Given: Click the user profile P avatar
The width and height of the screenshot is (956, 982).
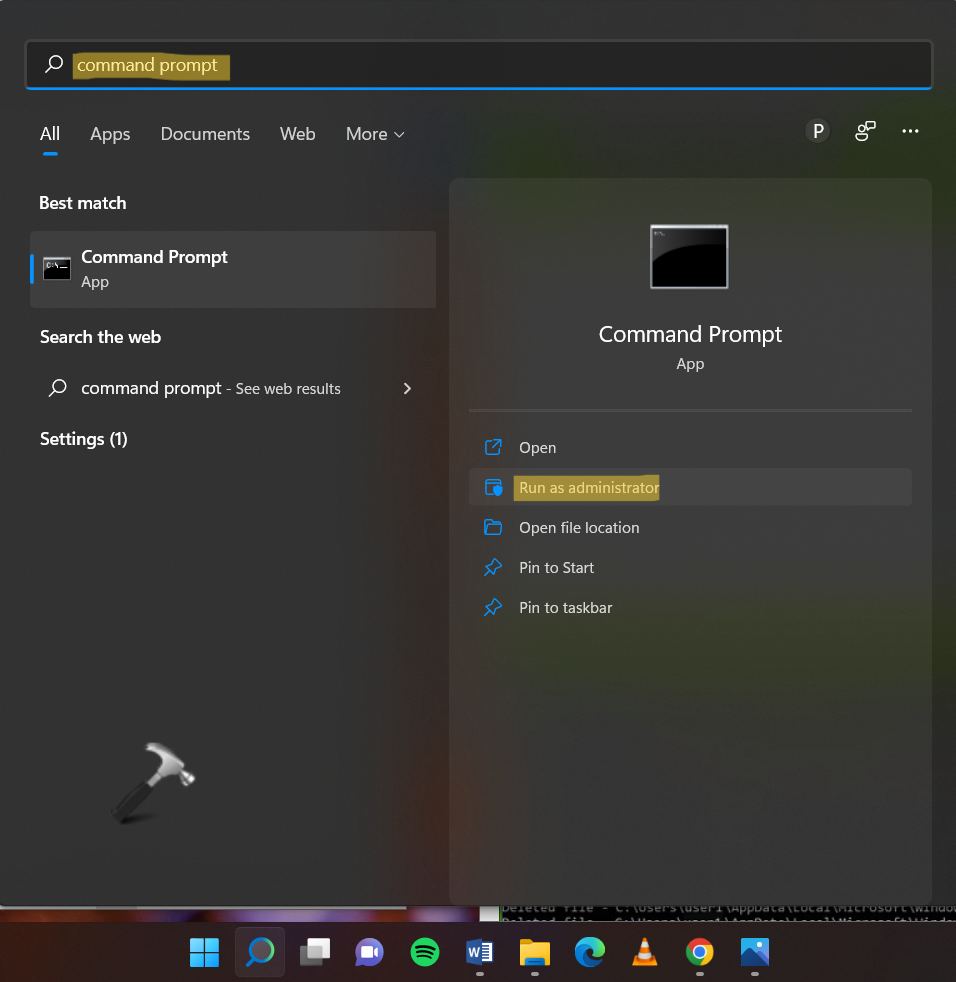Looking at the screenshot, I should tap(818, 131).
